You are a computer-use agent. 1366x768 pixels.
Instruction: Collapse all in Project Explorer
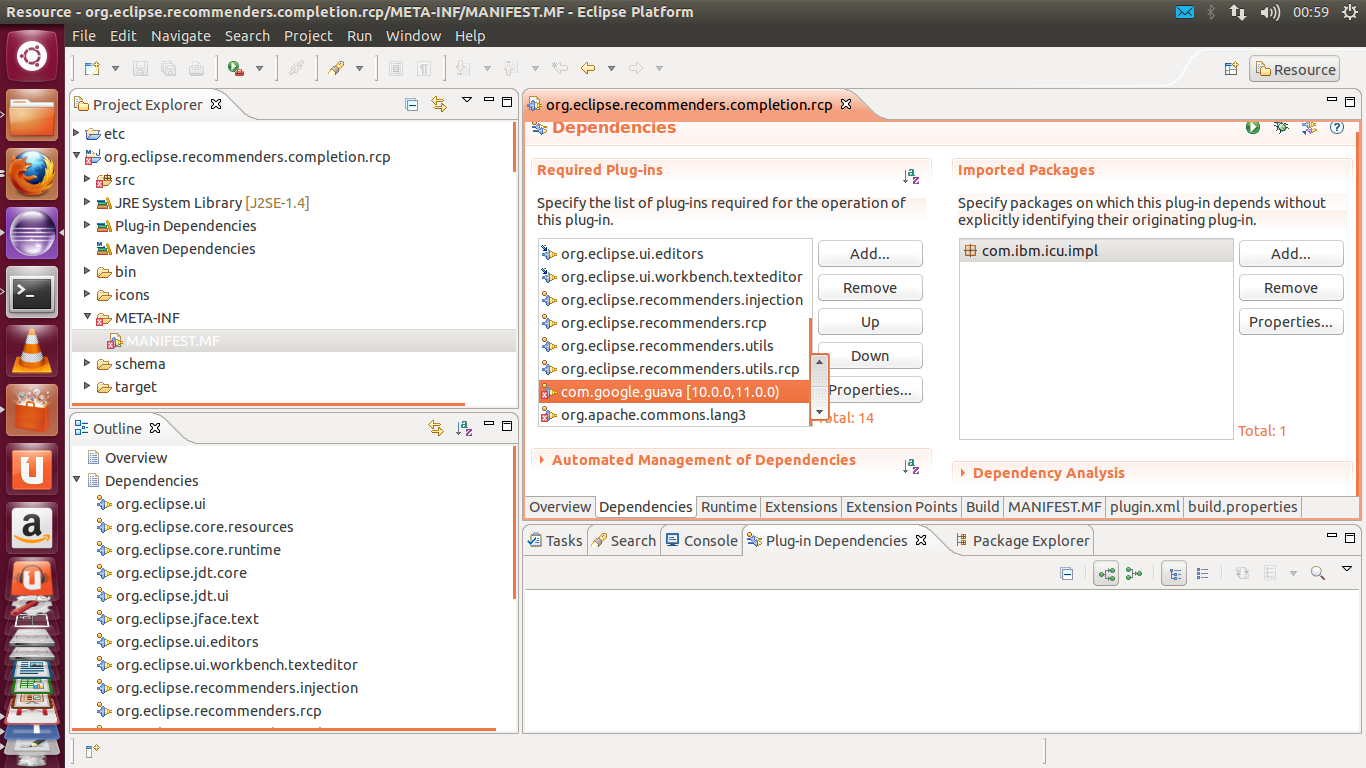coord(411,104)
